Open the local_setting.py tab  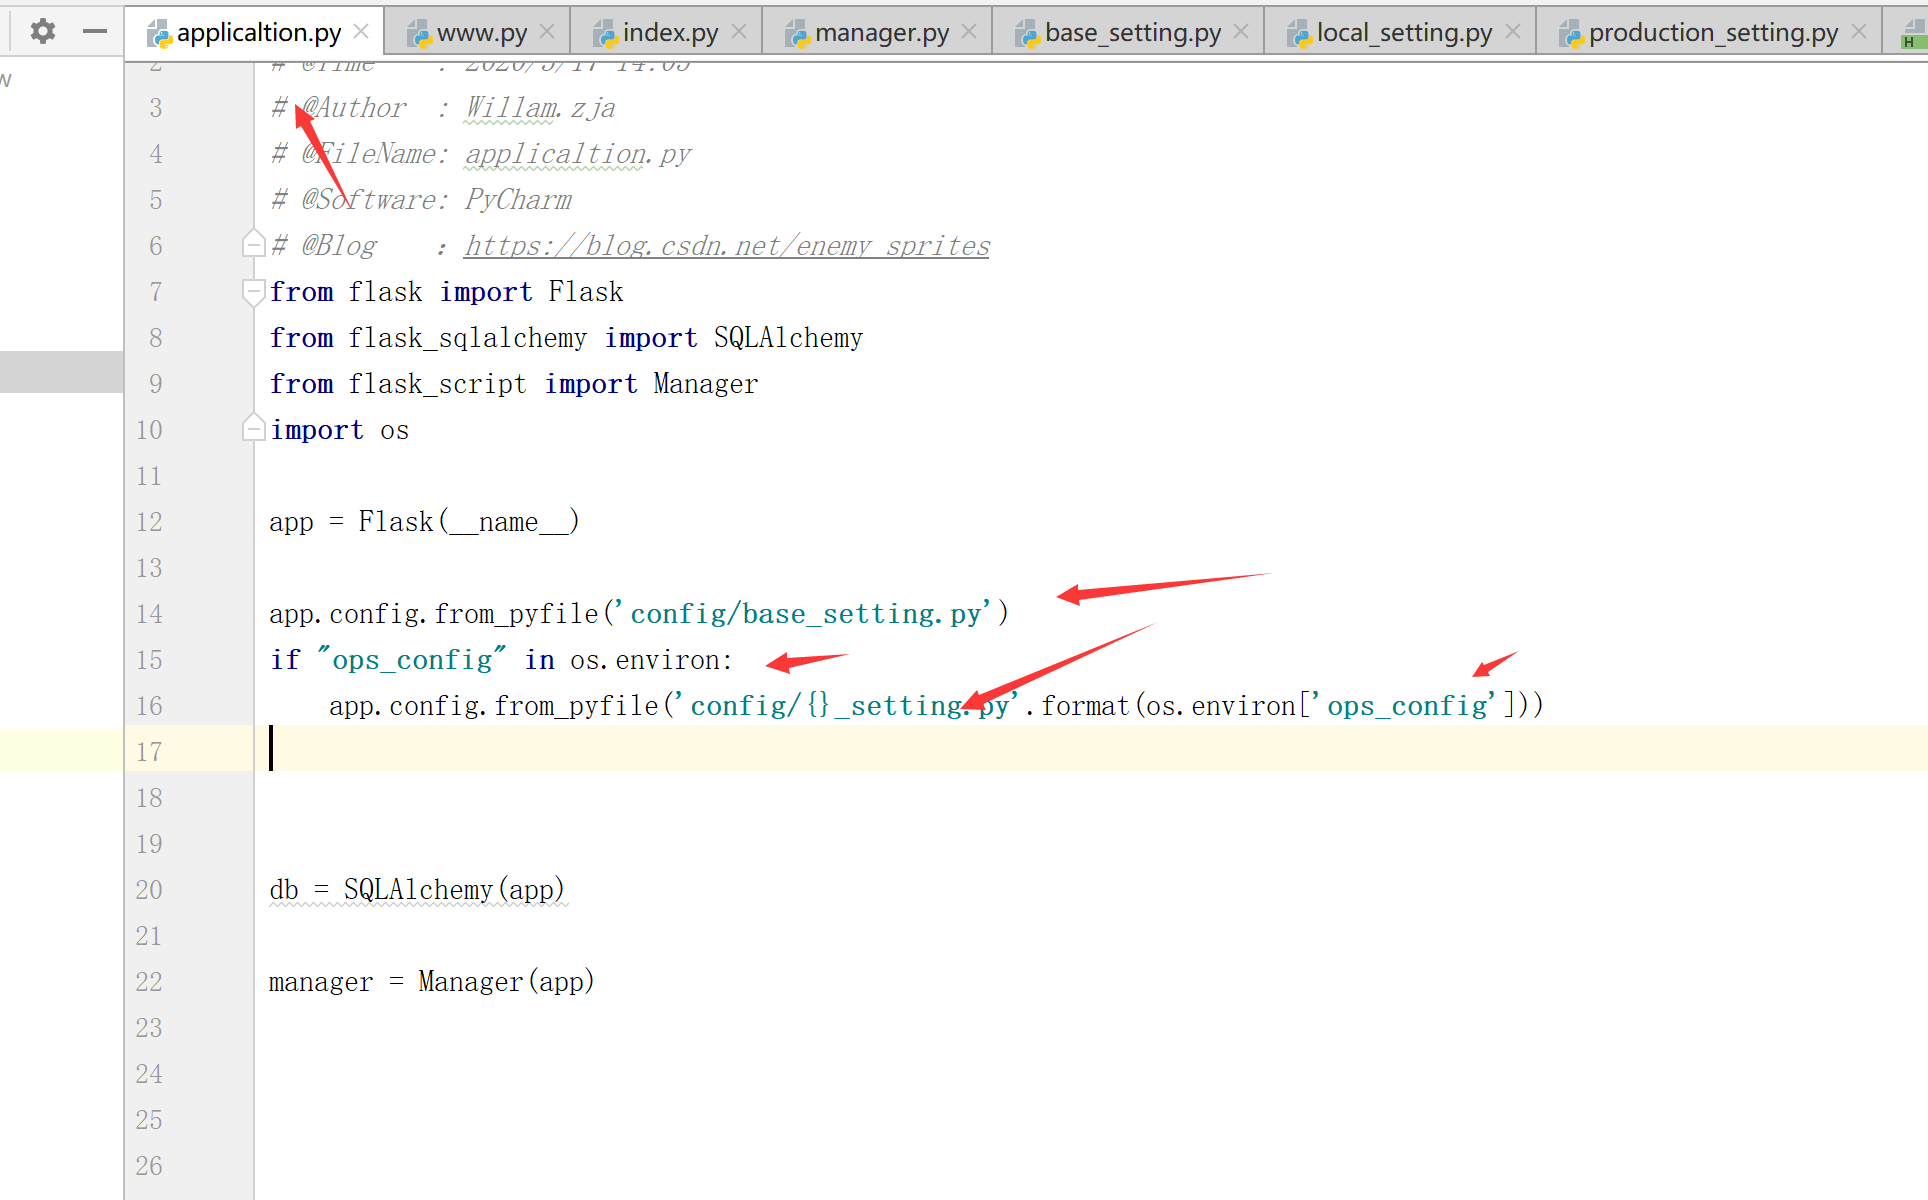point(1403,33)
